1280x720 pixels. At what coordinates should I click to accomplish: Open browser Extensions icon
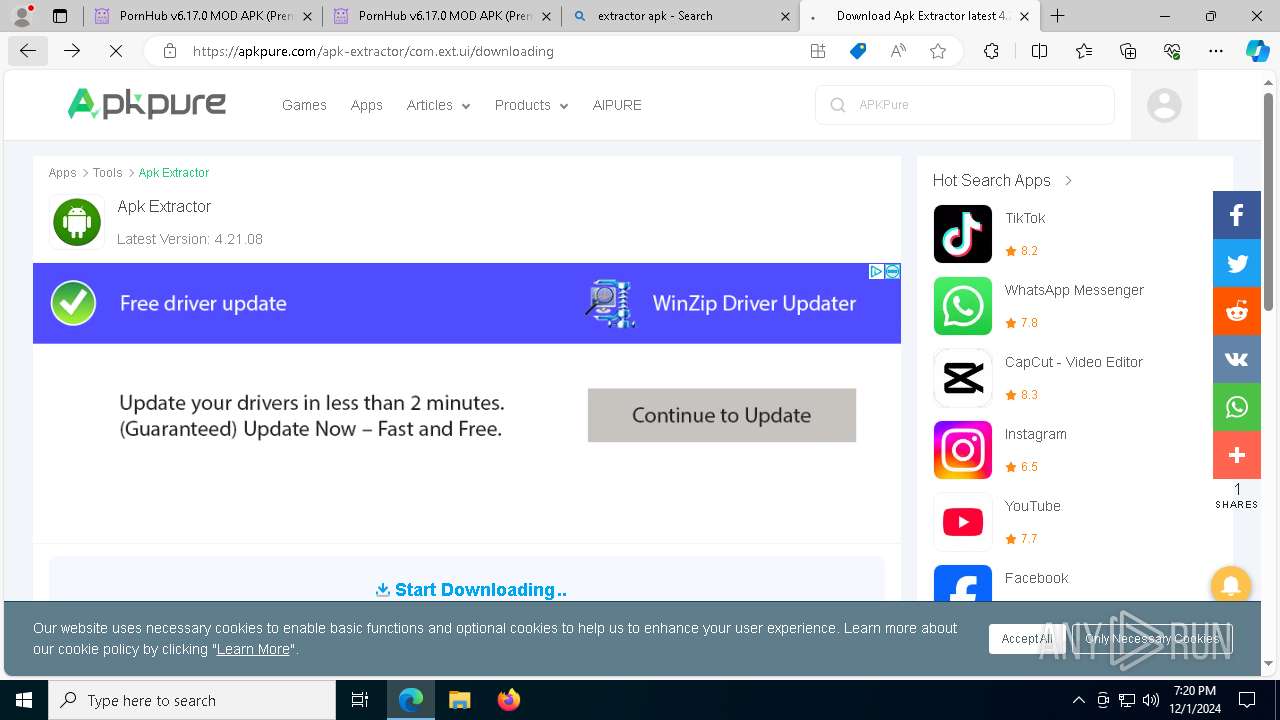(x=991, y=51)
